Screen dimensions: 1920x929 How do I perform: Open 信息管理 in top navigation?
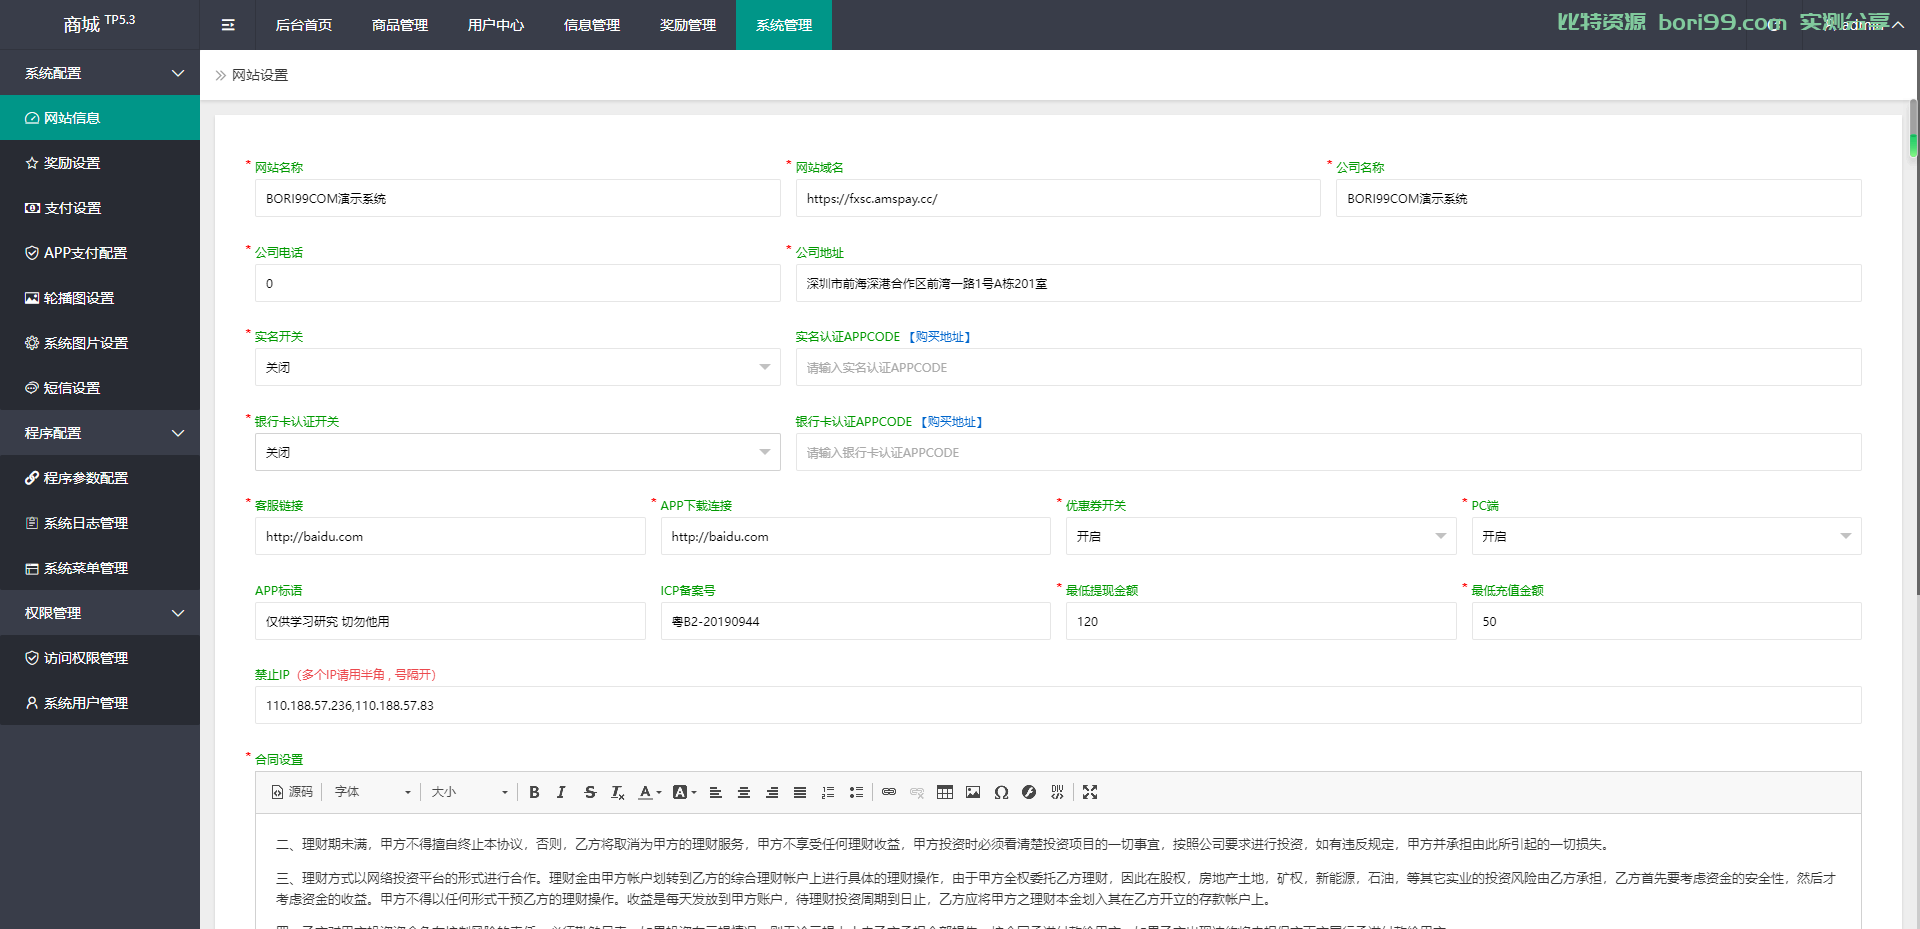tap(592, 25)
